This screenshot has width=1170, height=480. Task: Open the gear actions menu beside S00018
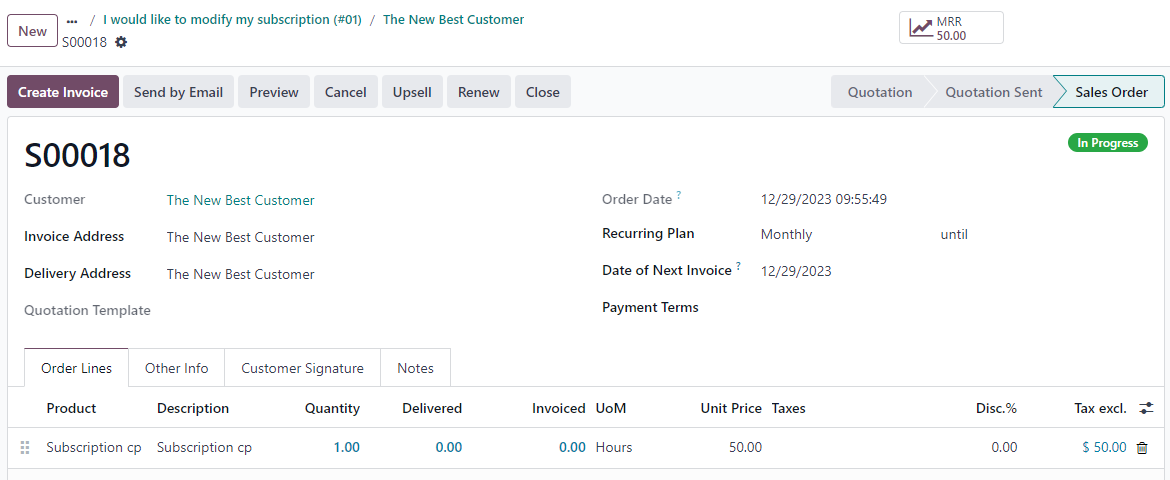click(x=121, y=43)
